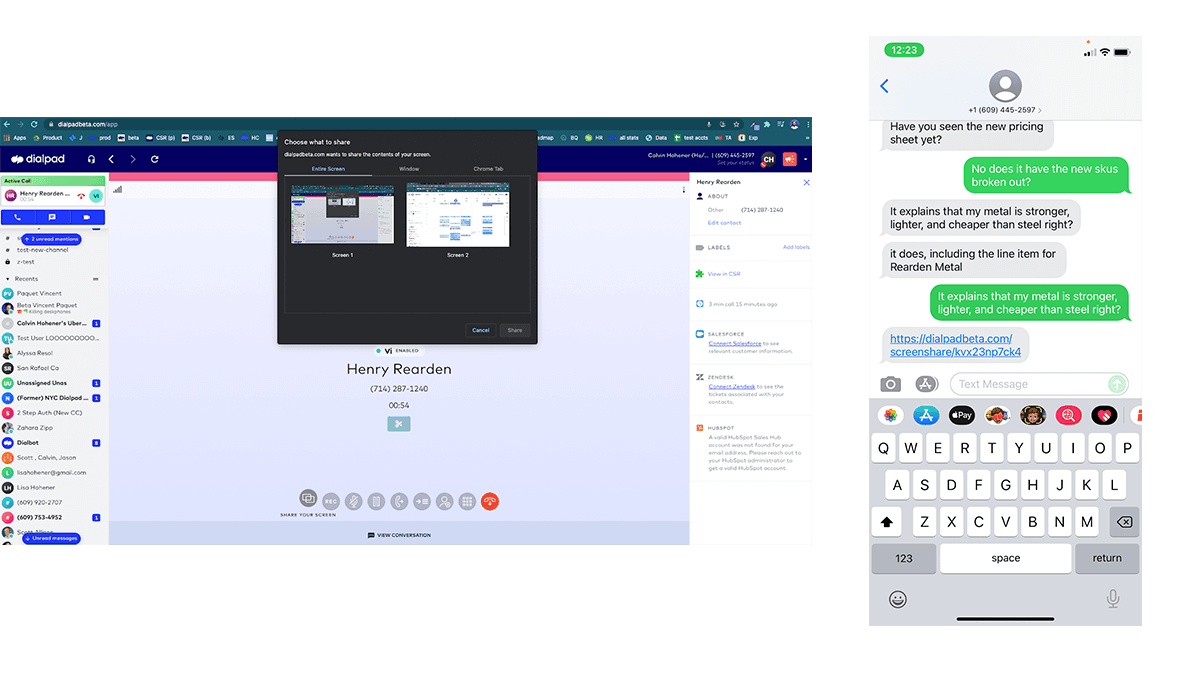This screenshot has height=681, width=1177.
Task: Click the blue video button in sidebar
Action: [x=86, y=217]
